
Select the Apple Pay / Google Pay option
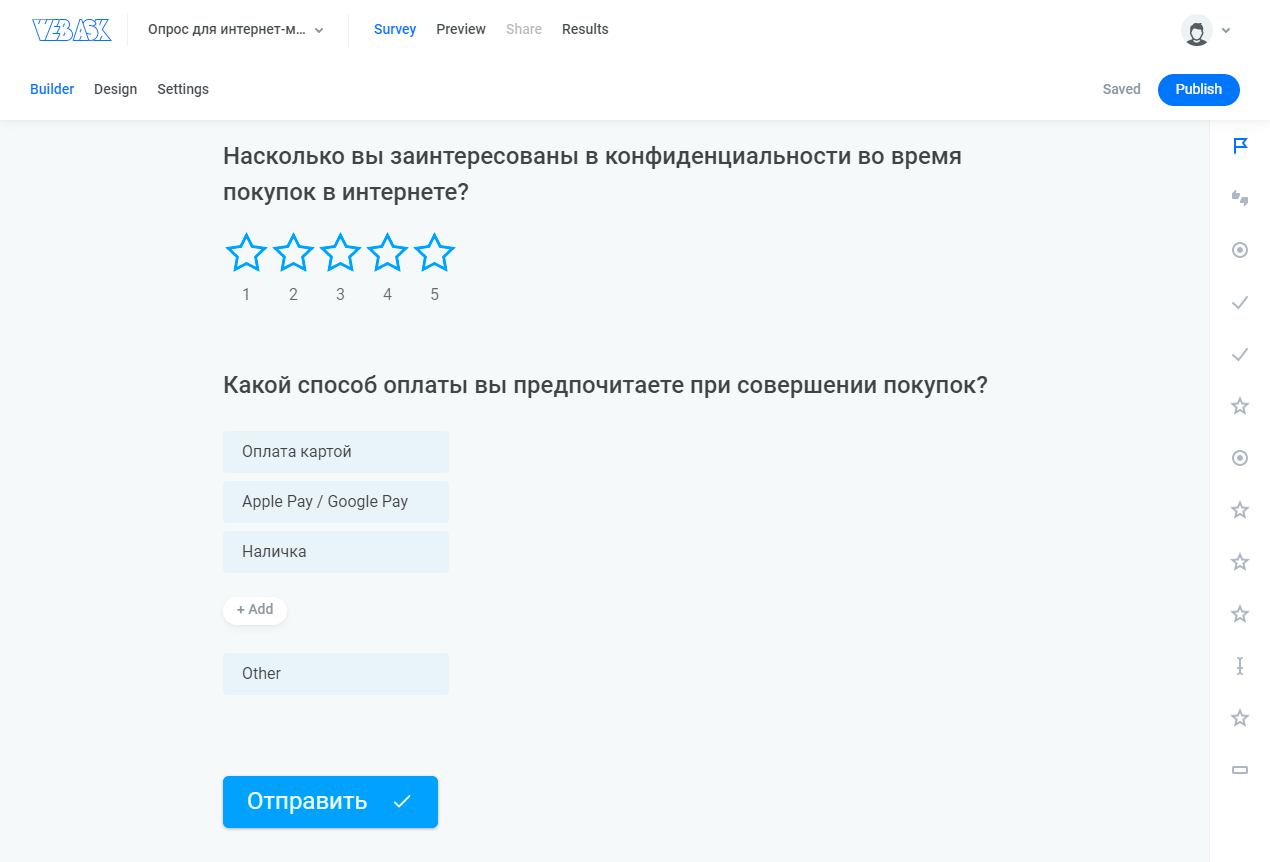[335, 501]
